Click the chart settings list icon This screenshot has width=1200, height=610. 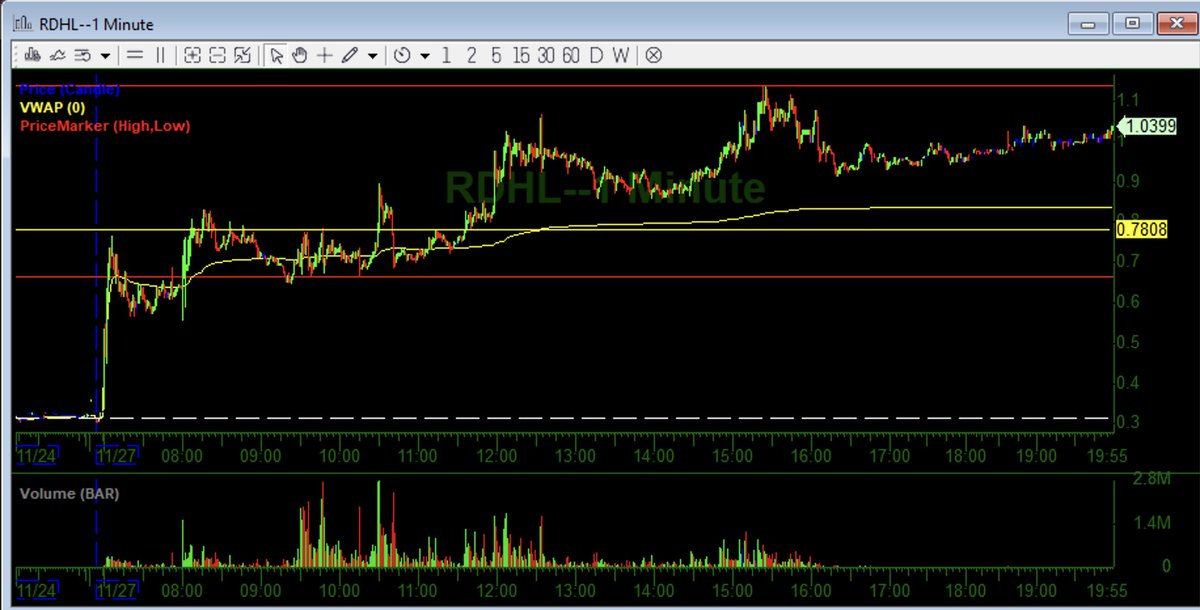coord(83,55)
